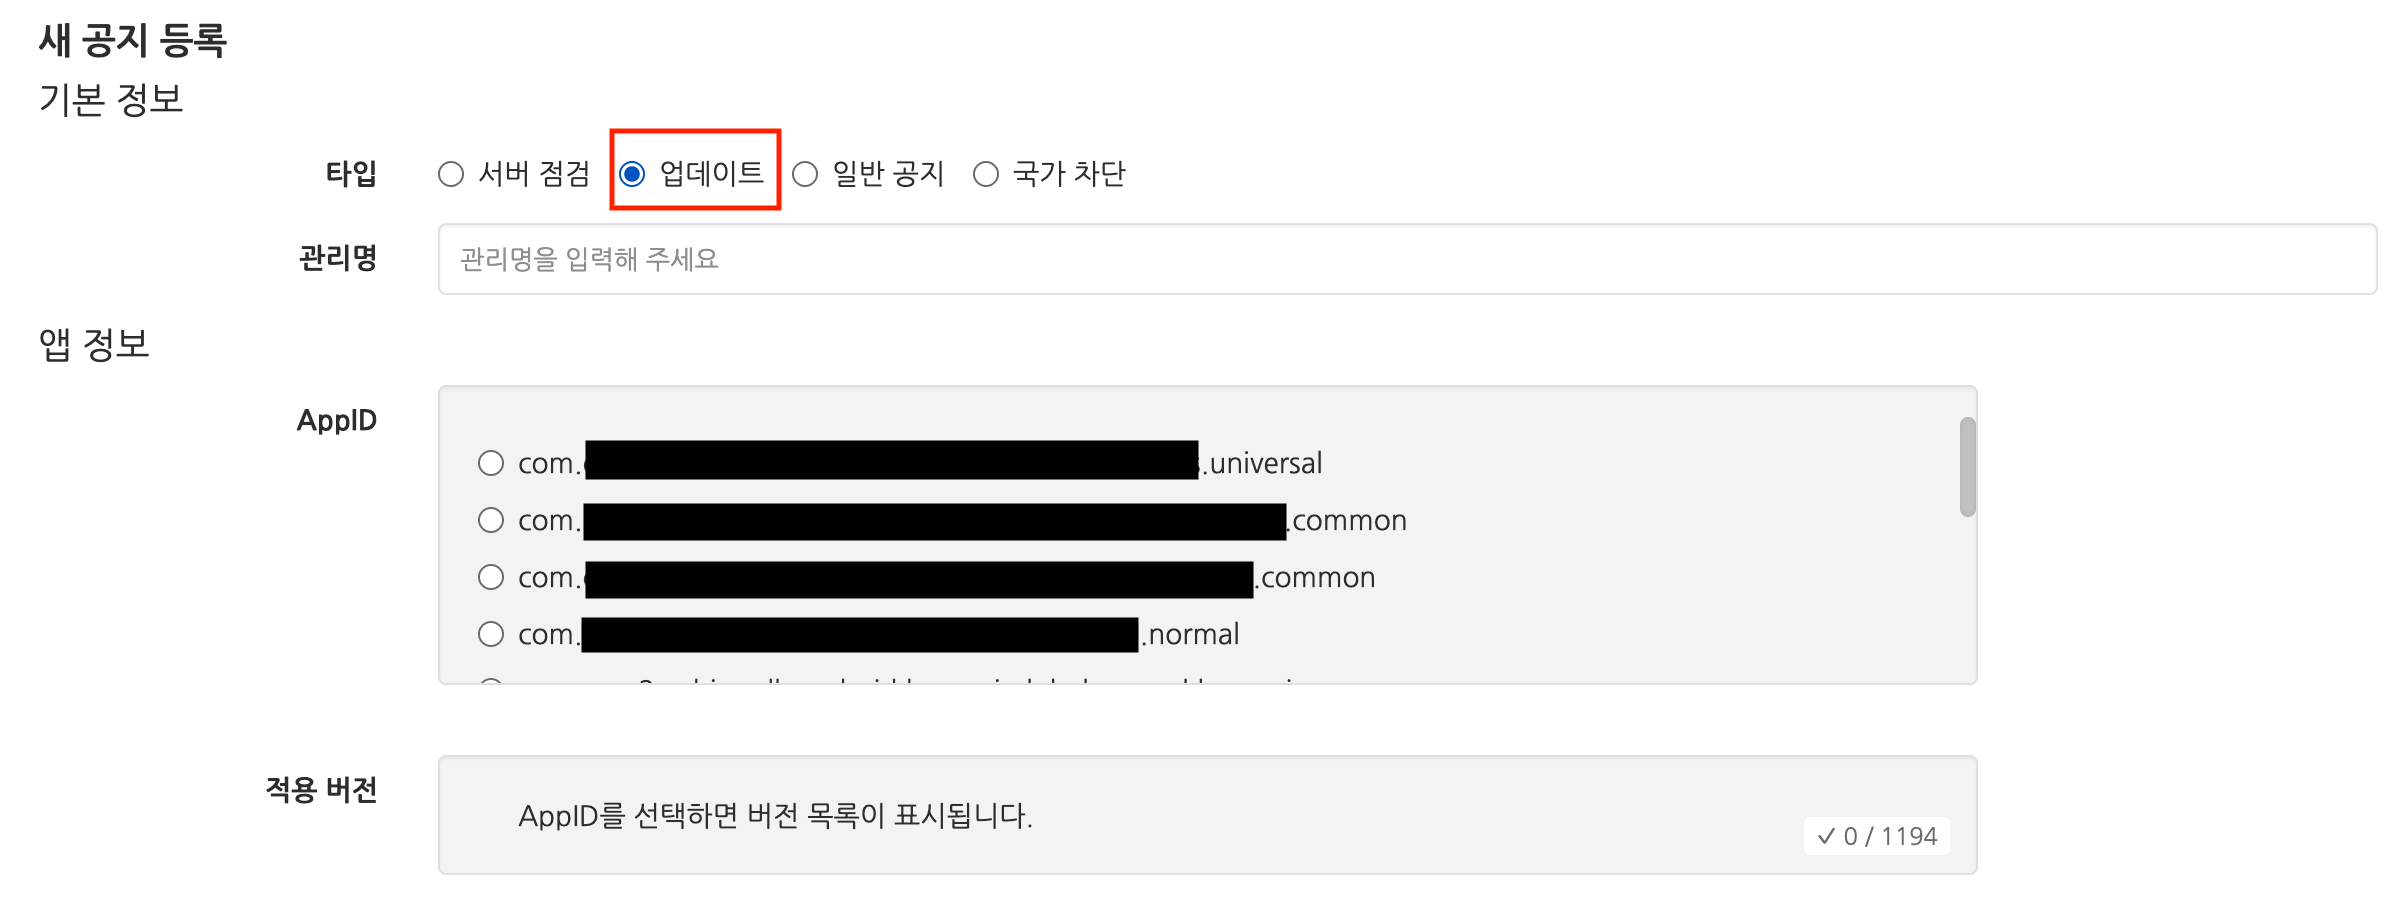
Task: Click the 적용 버전 field label
Action: coord(321,790)
